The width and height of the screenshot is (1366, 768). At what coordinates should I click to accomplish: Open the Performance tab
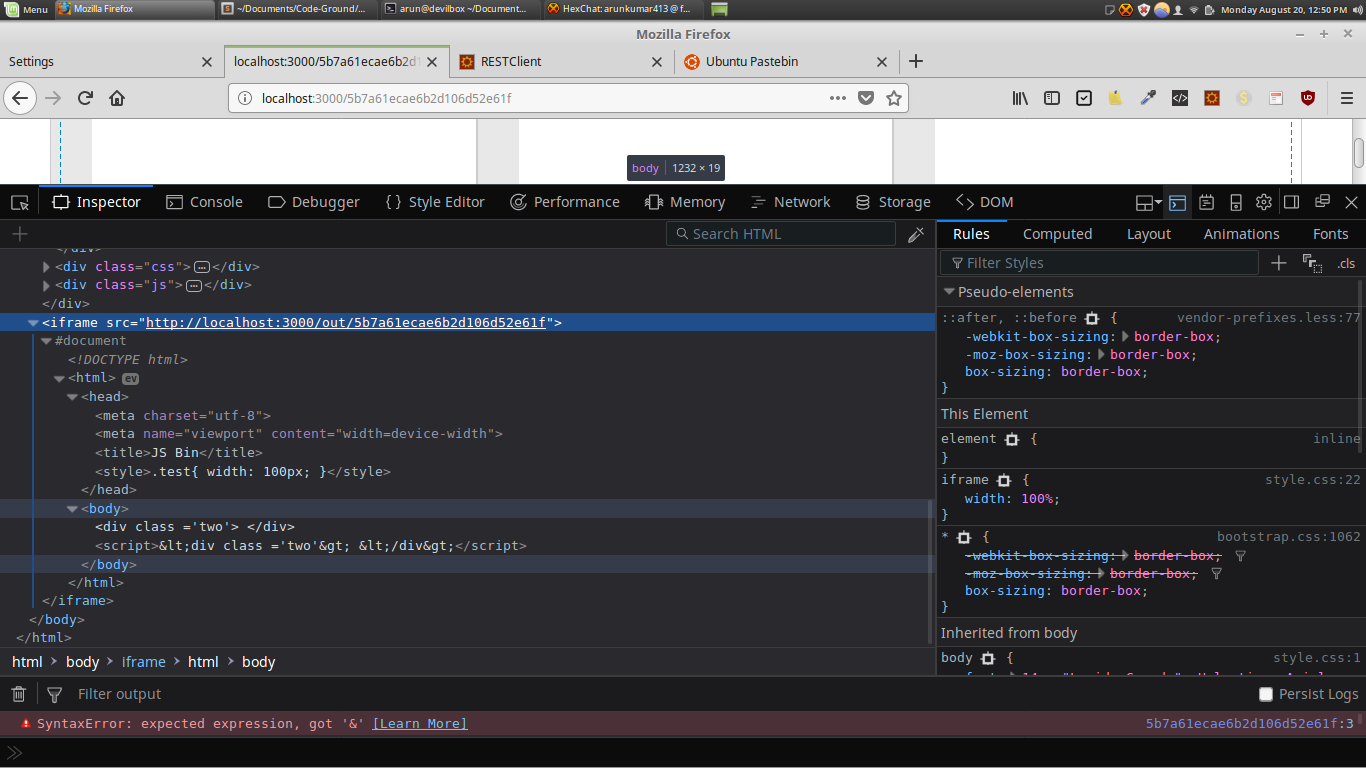point(564,202)
